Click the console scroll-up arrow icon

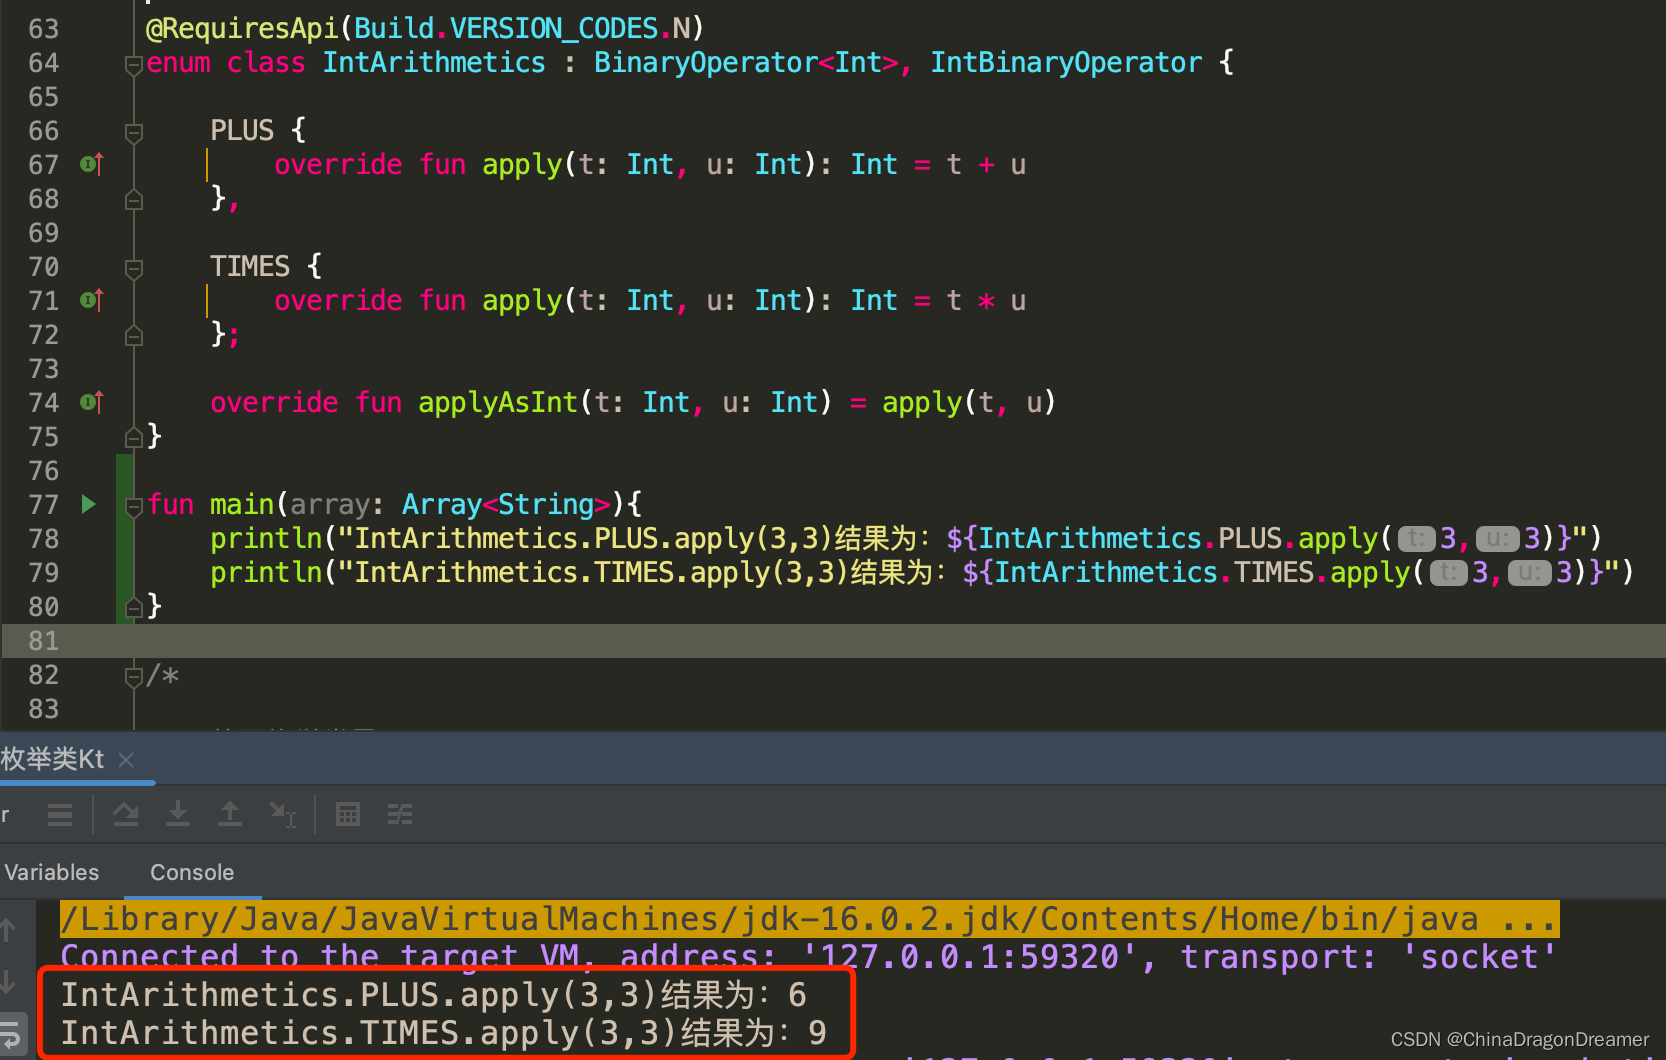(x=8, y=930)
